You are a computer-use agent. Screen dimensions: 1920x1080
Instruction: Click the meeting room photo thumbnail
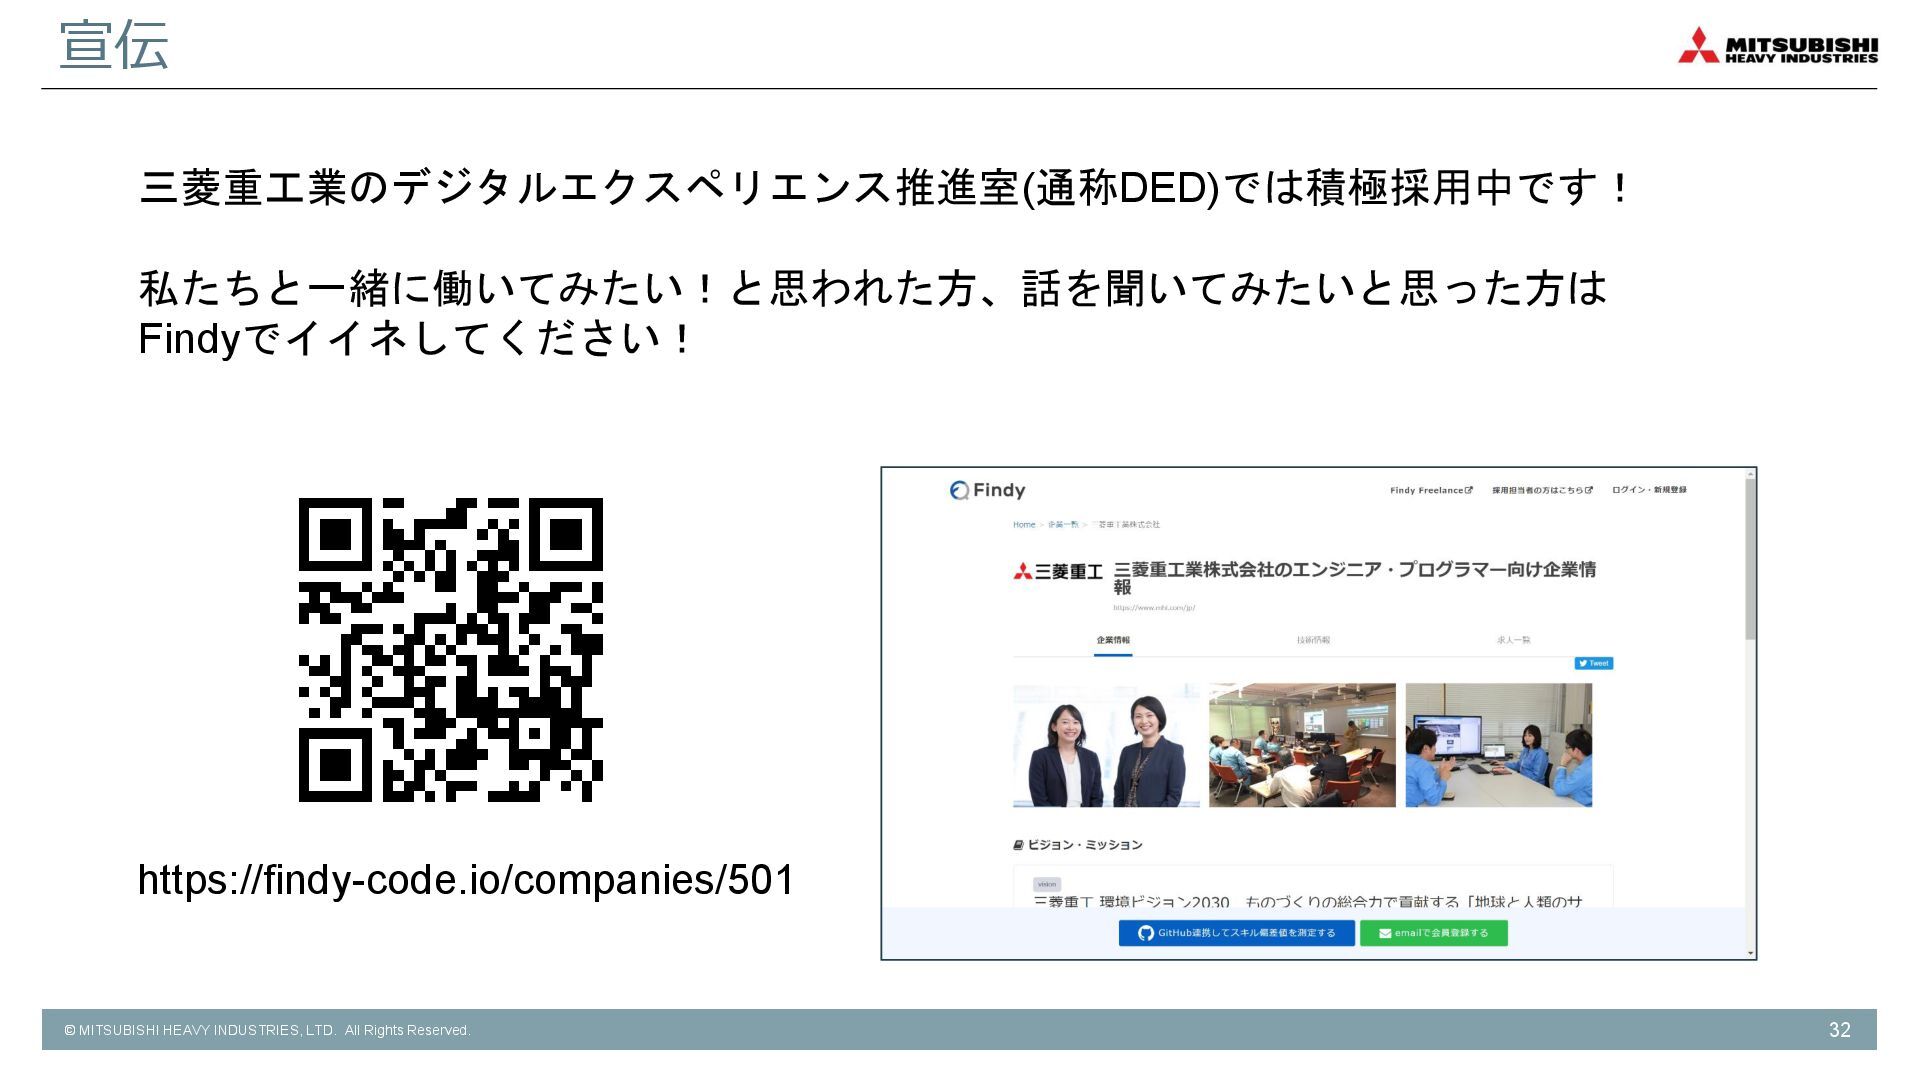click(x=1302, y=745)
